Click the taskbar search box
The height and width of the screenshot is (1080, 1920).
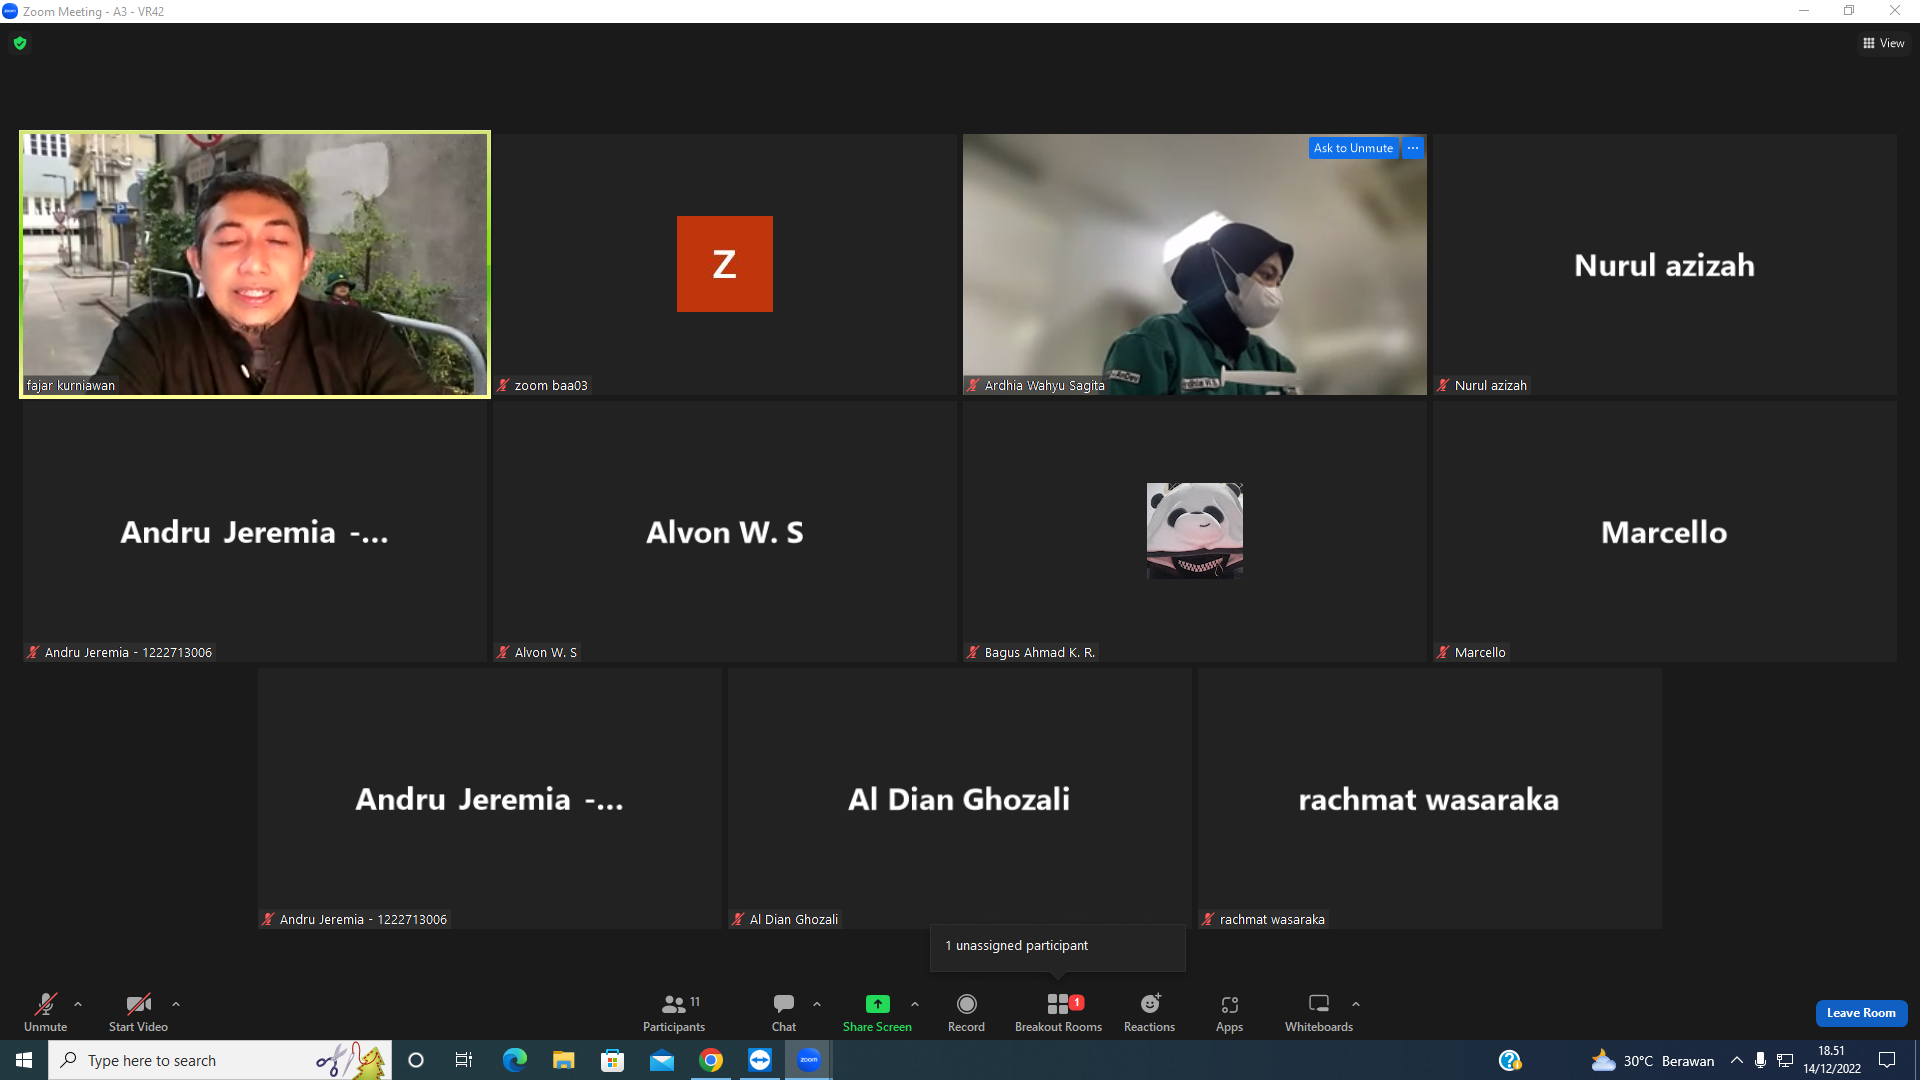click(x=220, y=1060)
